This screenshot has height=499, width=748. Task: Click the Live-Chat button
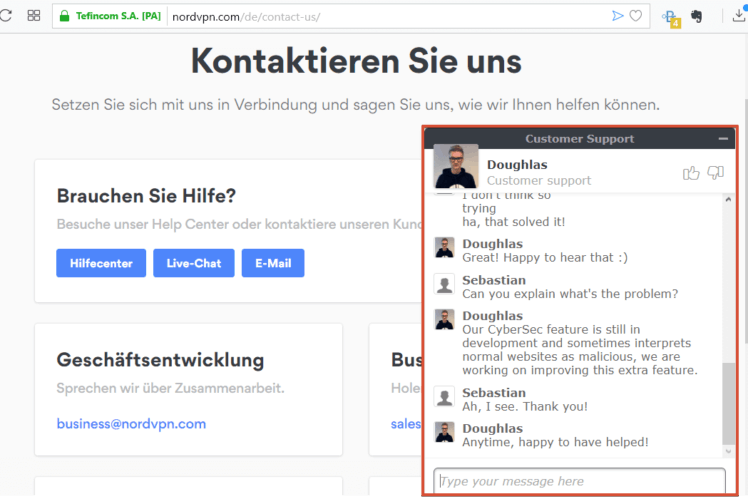(193, 263)
